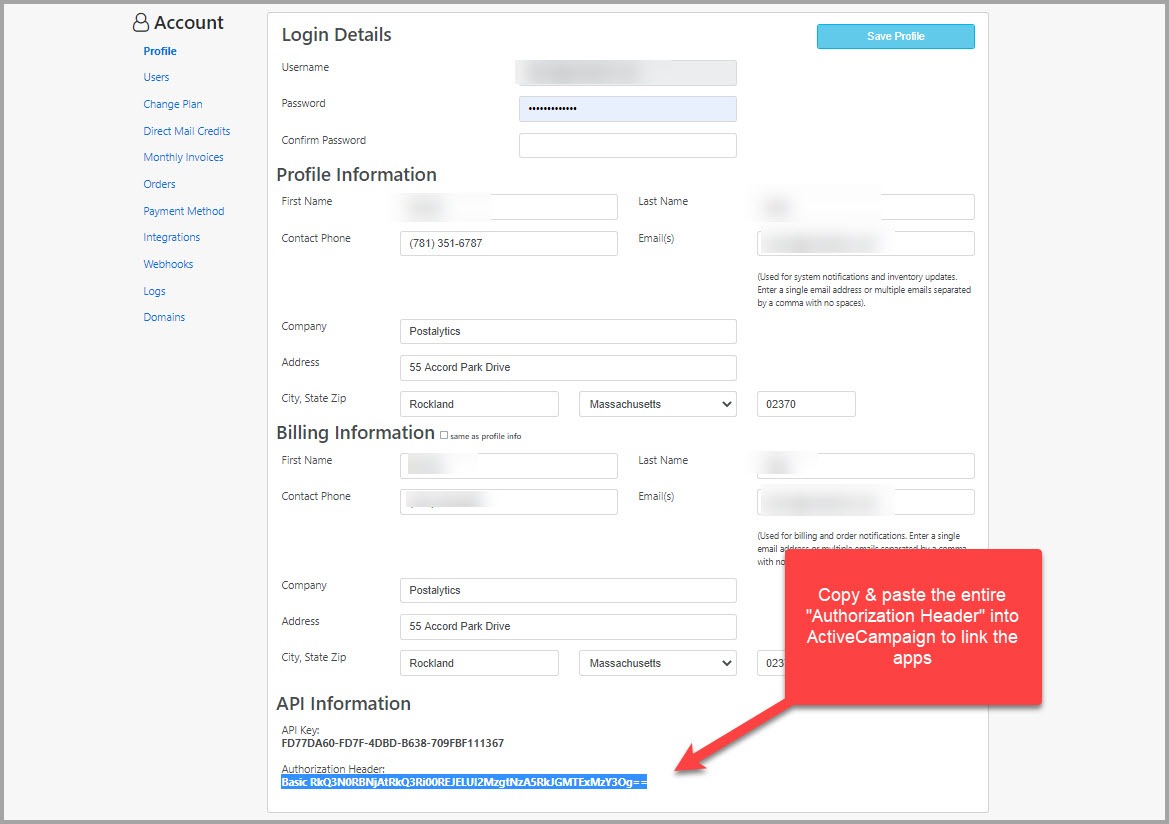Click the profile First Name field
The width and height of the screenshot is (1169, 824).
[508, 207]
